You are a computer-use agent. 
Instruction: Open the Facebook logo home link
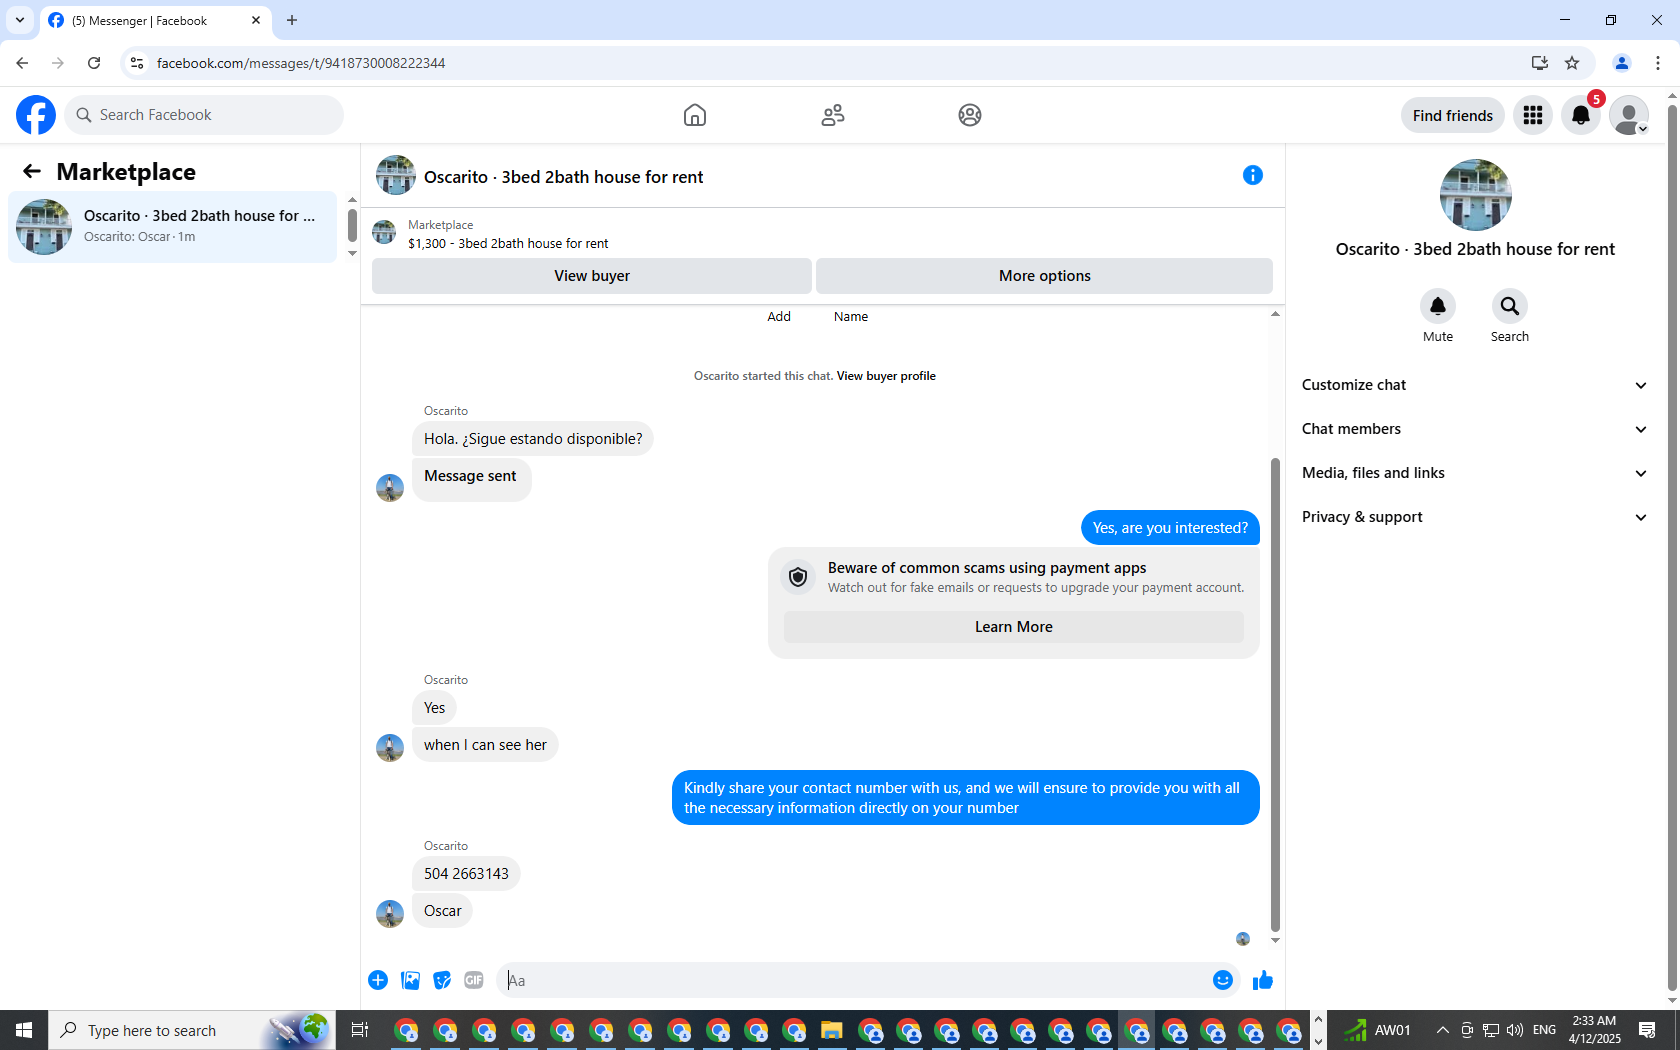tap(36, 115)
